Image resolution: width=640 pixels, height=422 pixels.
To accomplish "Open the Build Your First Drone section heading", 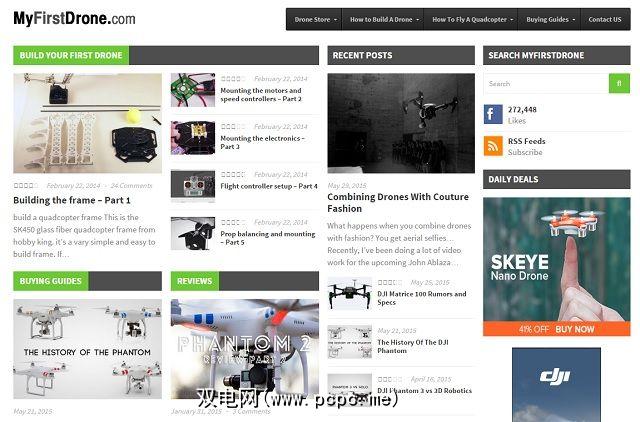I will coord(71,55).
